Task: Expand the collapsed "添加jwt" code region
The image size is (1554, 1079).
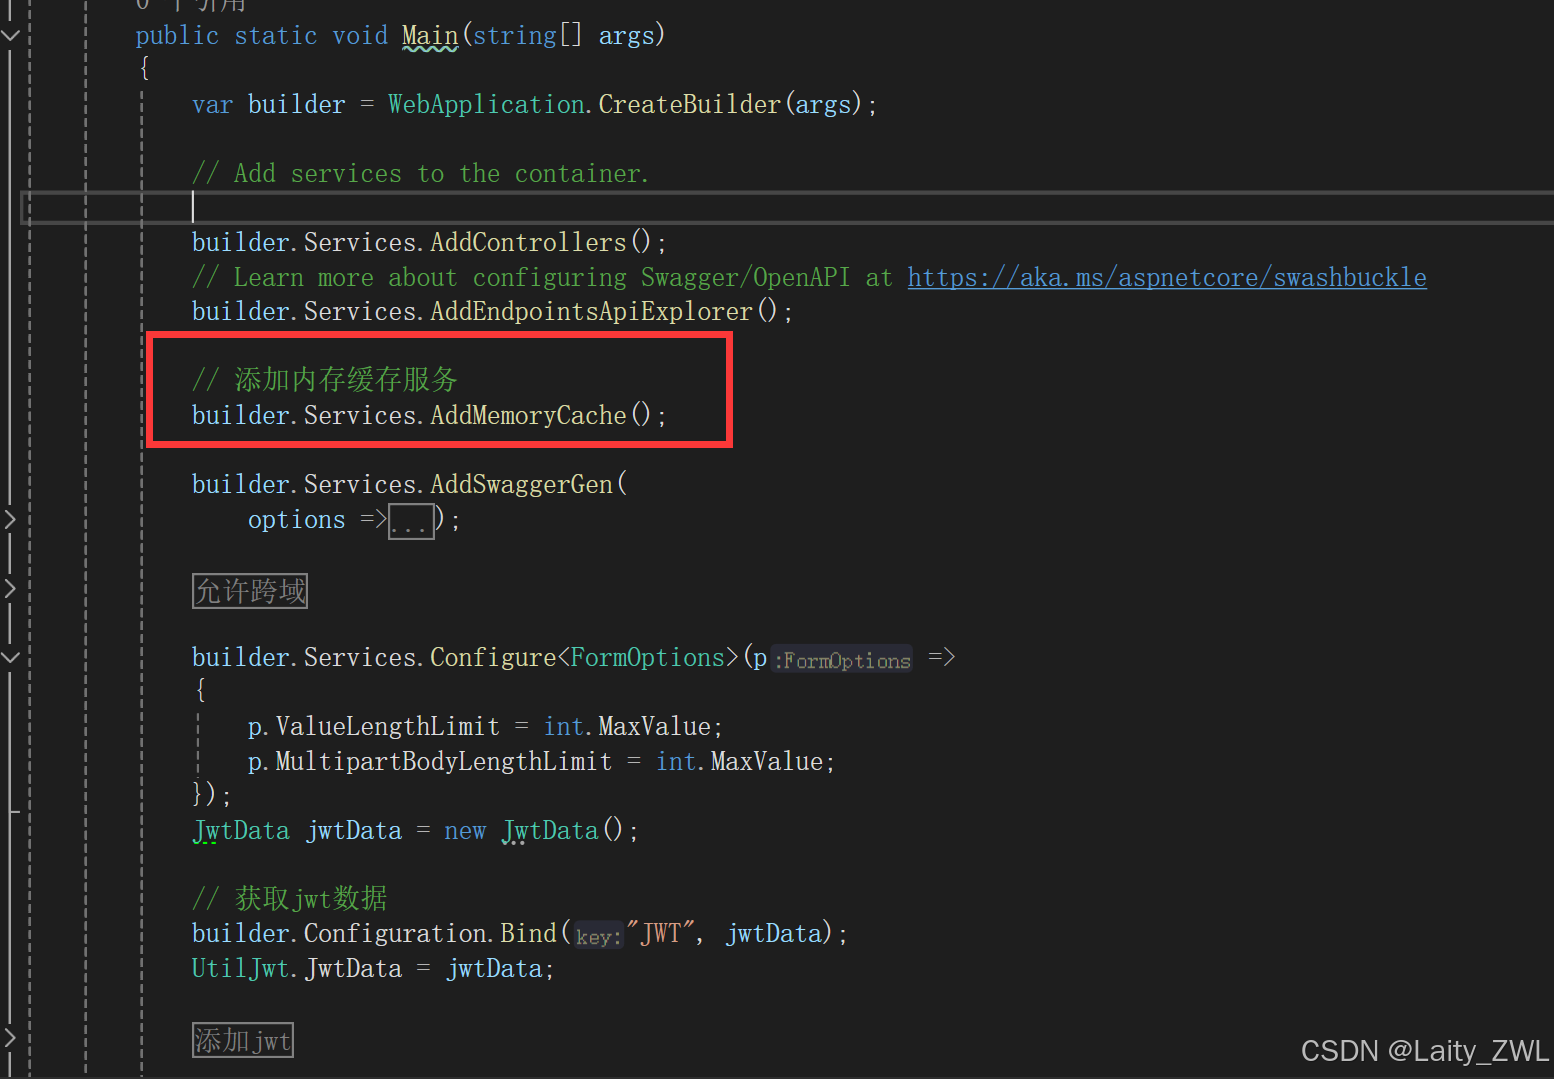Action: point(242,1040)
